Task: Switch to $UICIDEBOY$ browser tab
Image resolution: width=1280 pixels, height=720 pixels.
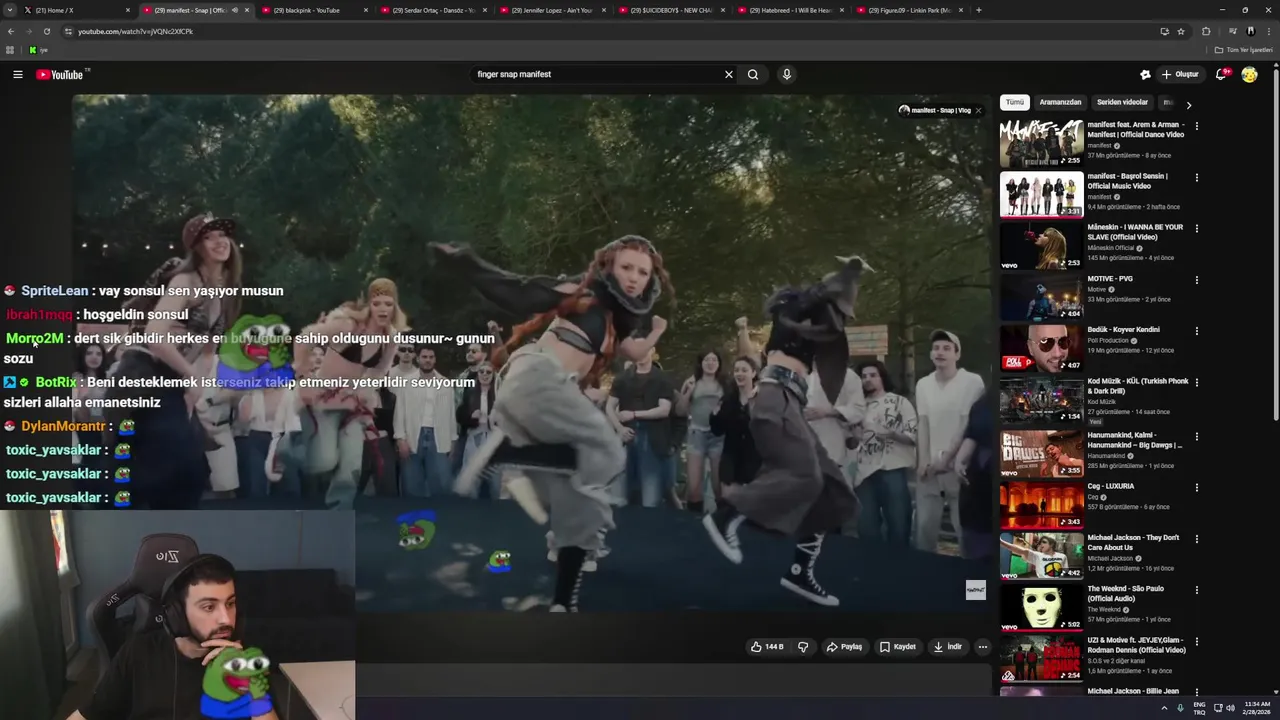Action: pos(670,10)
